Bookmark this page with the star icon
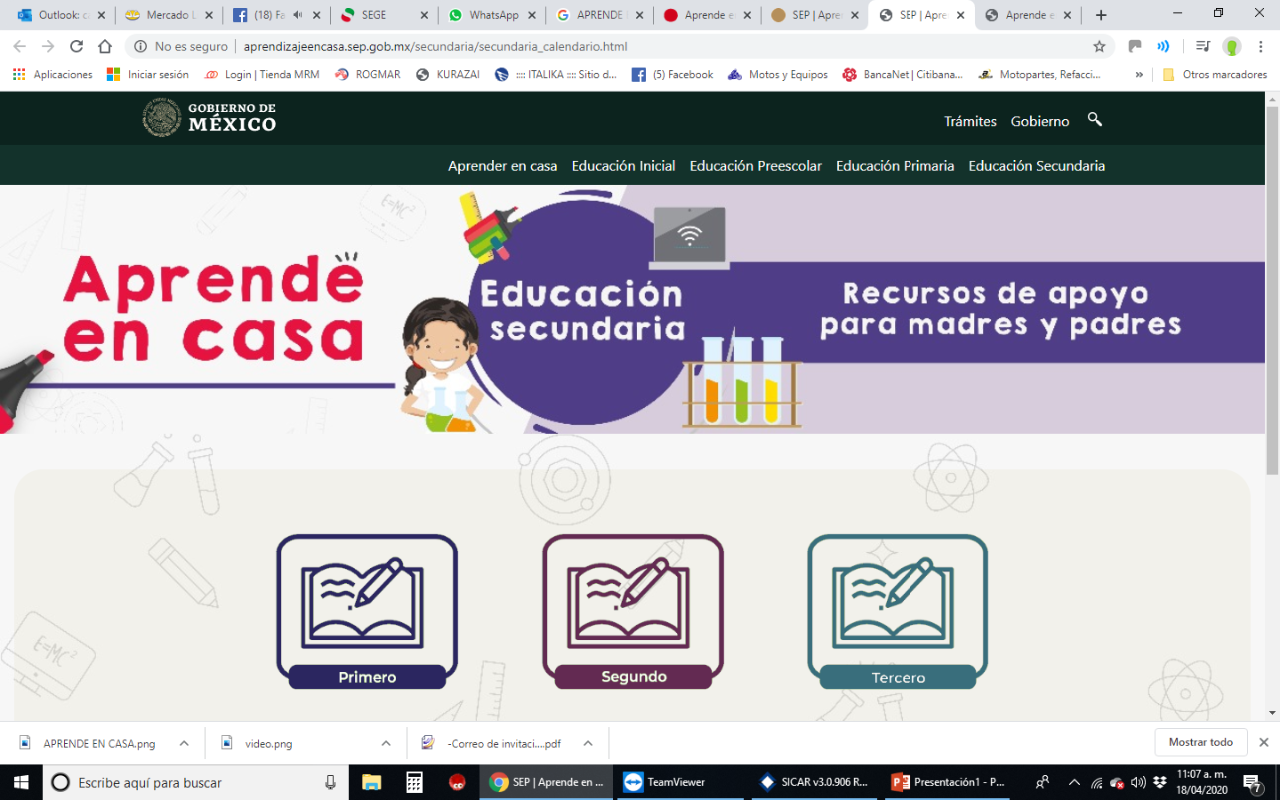Image resolution: width=1280 pixels, height=800 pixels. pos(1099,46)
